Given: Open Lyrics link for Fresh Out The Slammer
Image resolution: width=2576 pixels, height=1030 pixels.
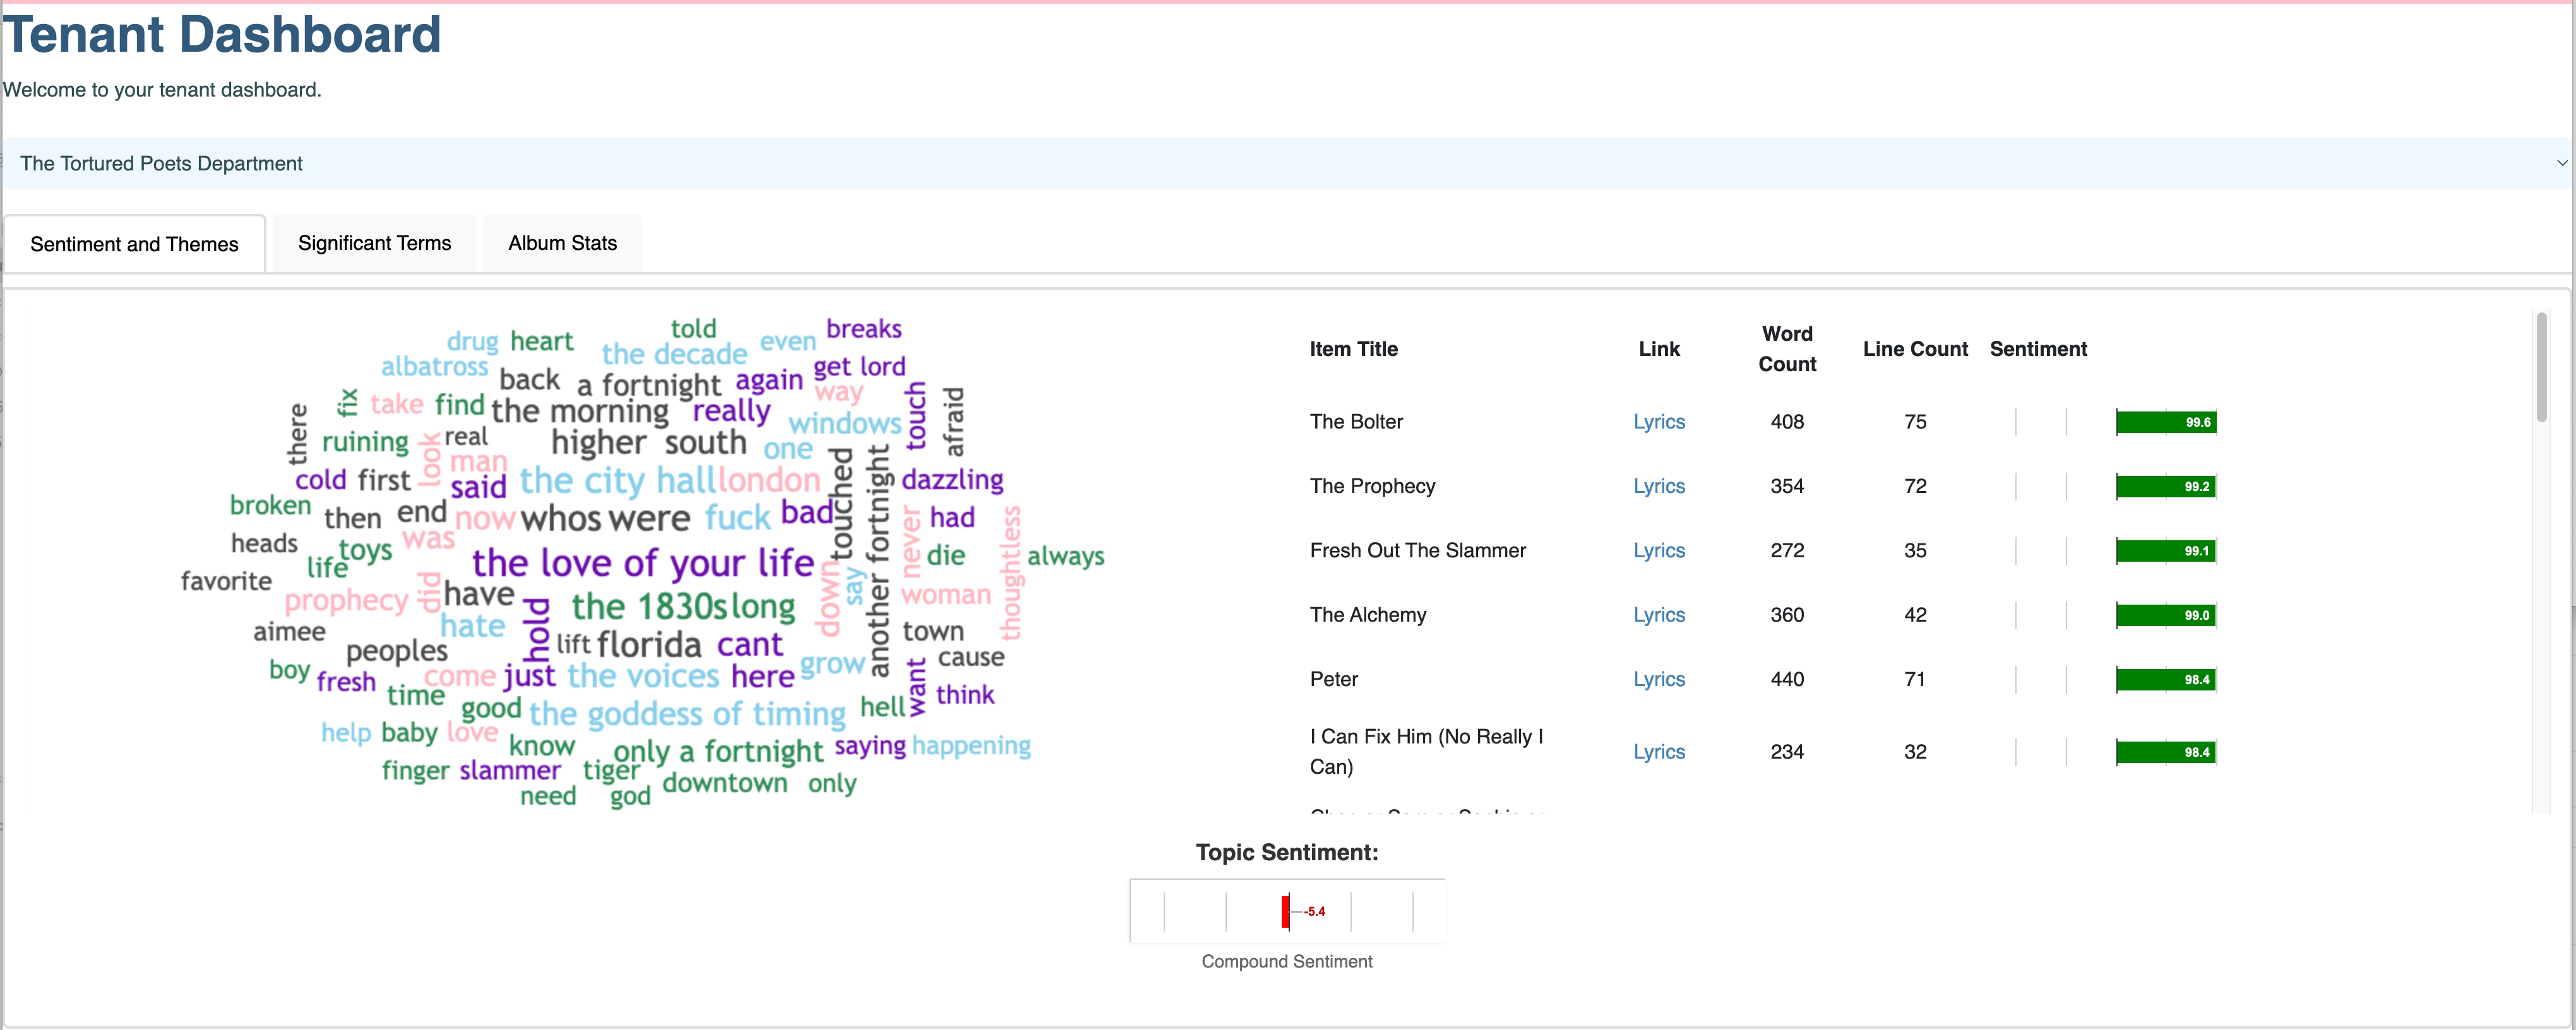Looking at the screenshot, I should [x=1659, y=551].
